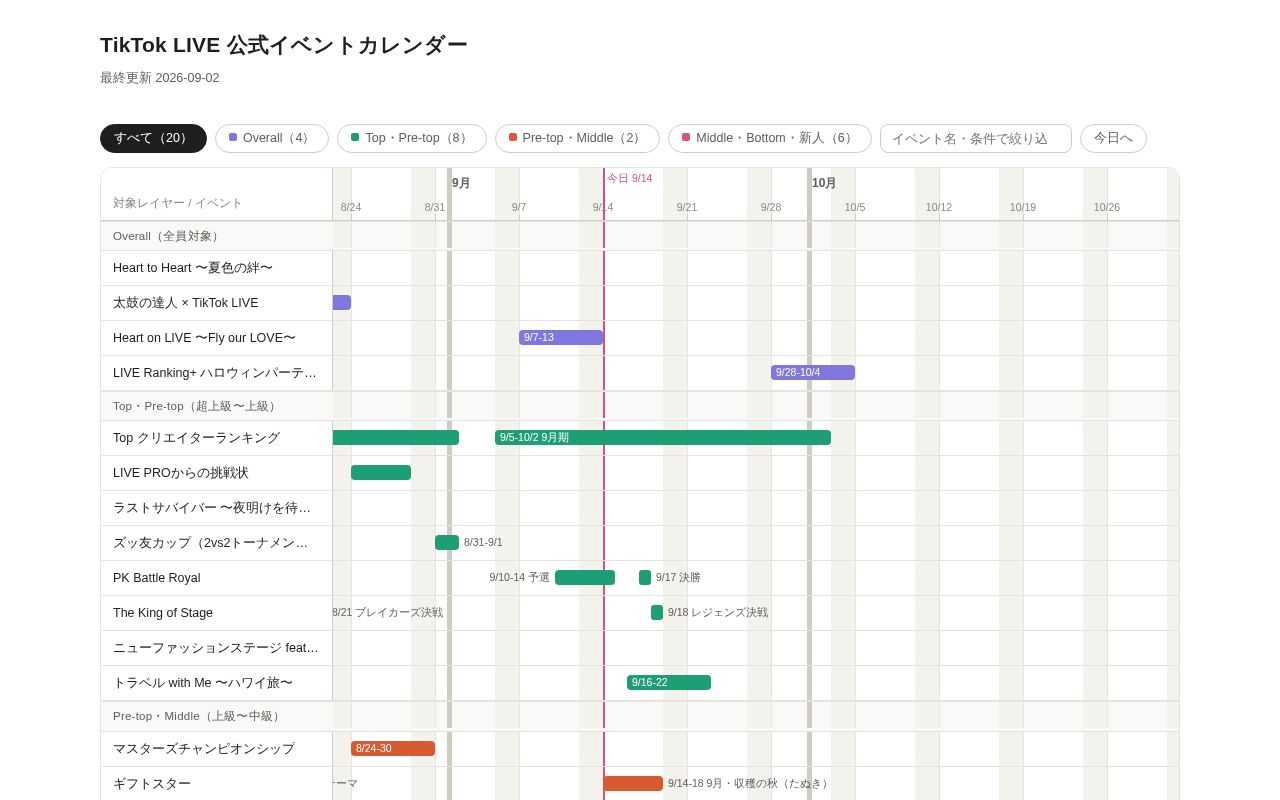Click the 9/16-22 travel event bar

[669, 683]
